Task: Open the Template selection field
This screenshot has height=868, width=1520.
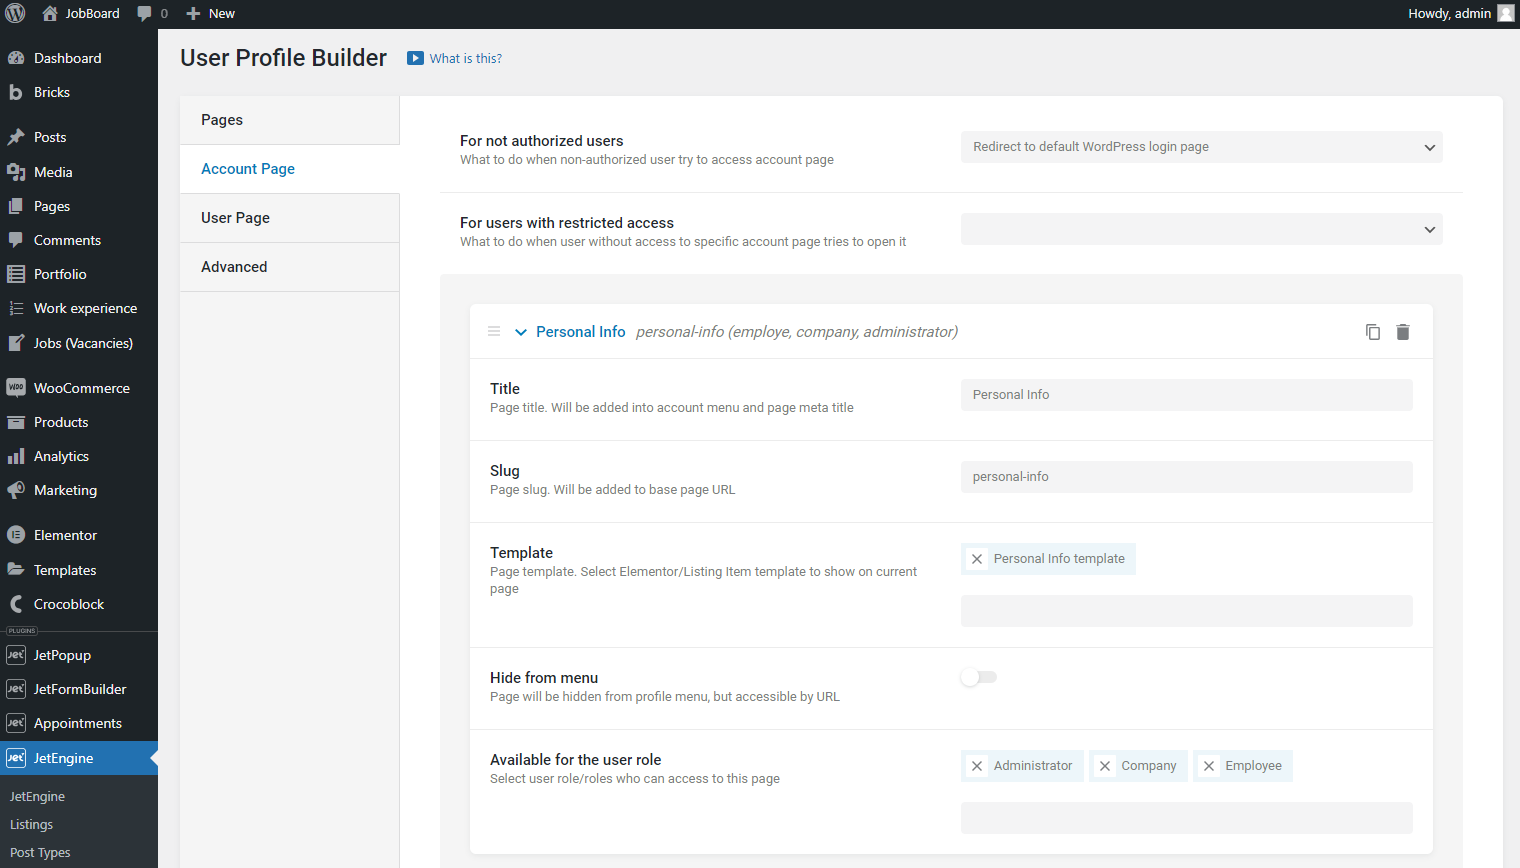Action: pyautogui.click(x=1187, y=611)
